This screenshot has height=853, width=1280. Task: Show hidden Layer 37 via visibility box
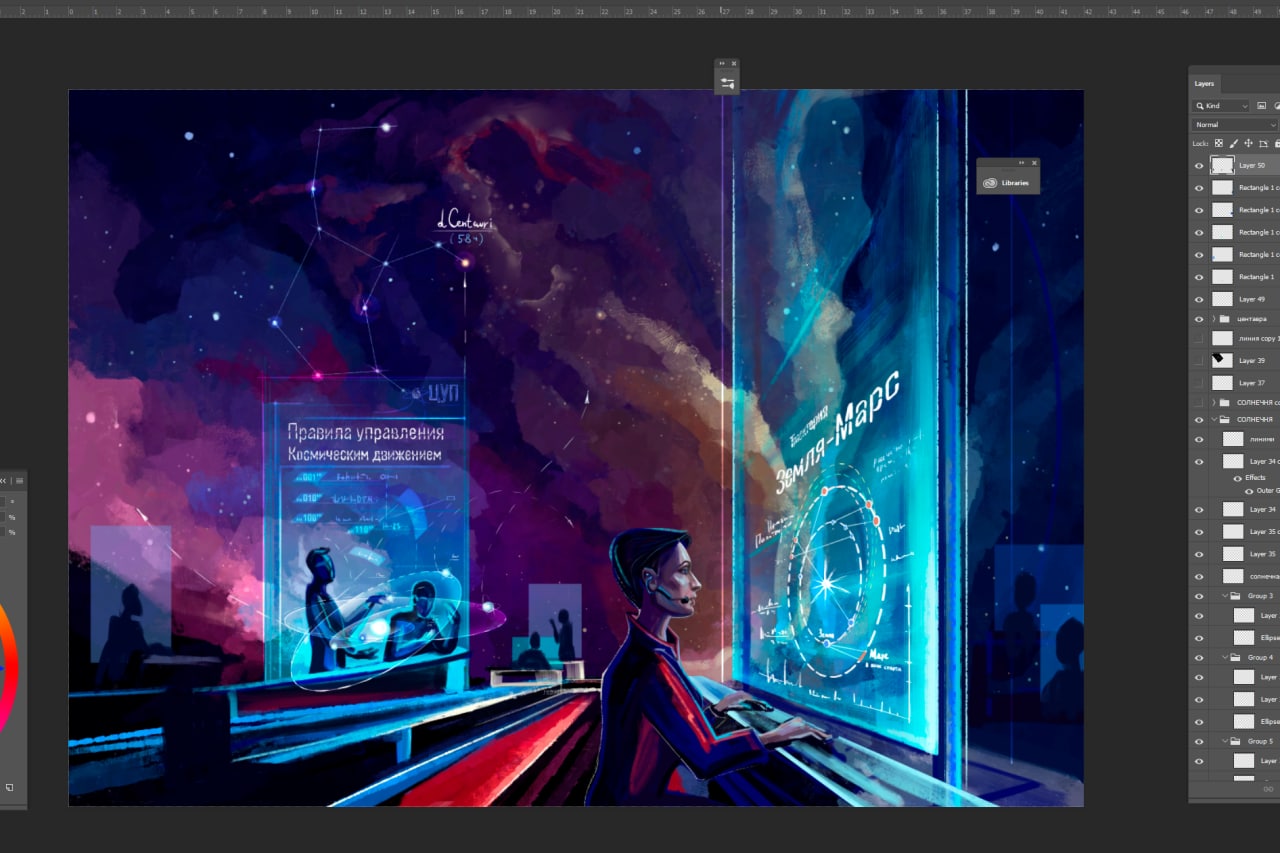(1199, 383)
